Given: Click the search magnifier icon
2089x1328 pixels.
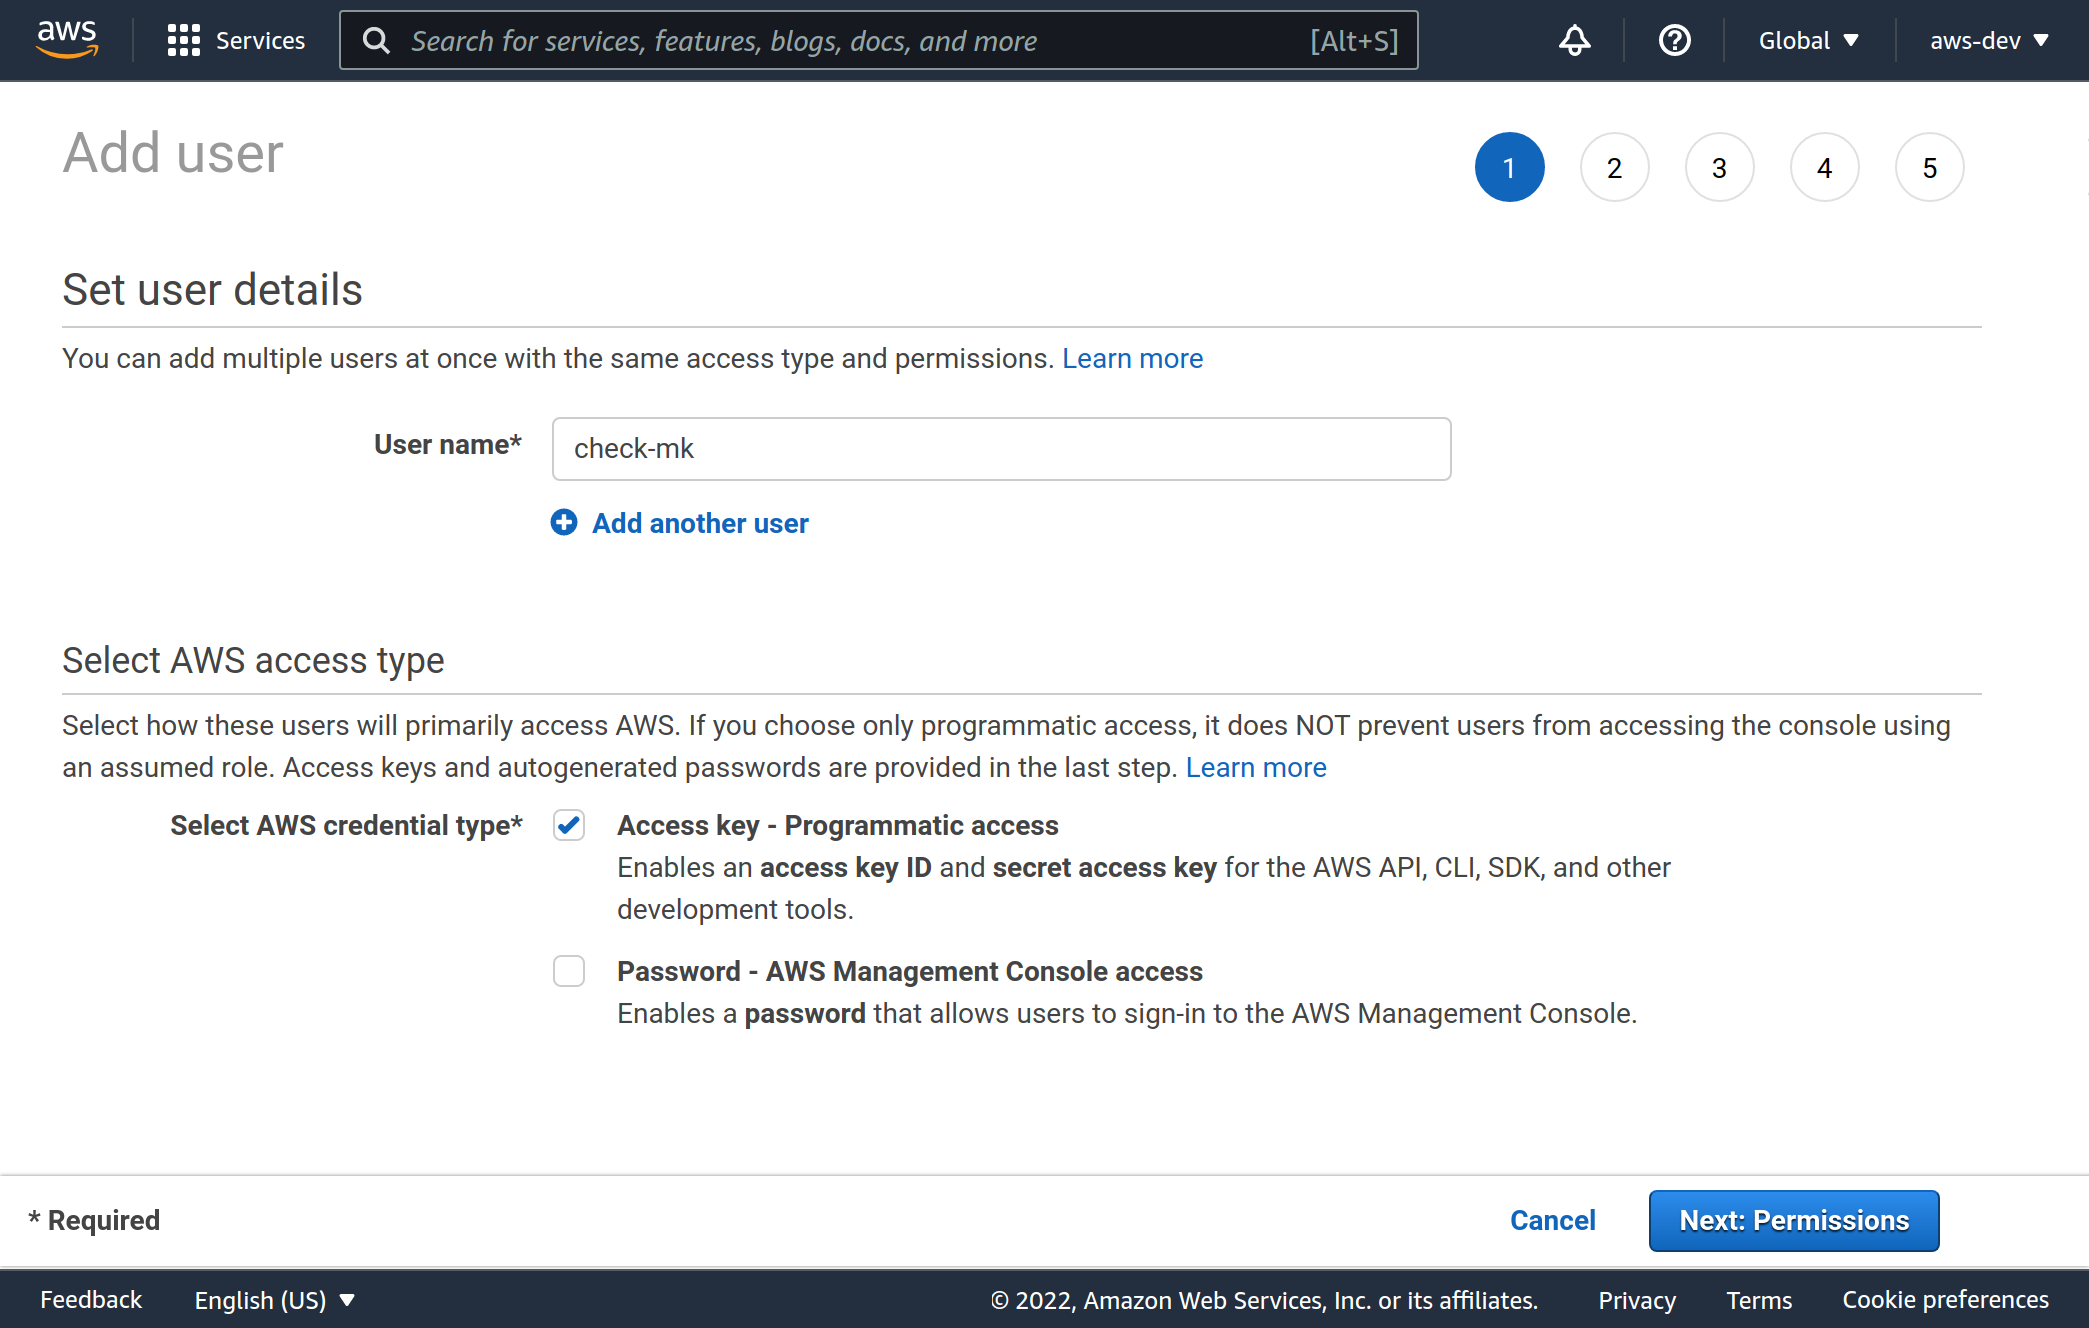Looking at the screenshot, I should (376, 40).
